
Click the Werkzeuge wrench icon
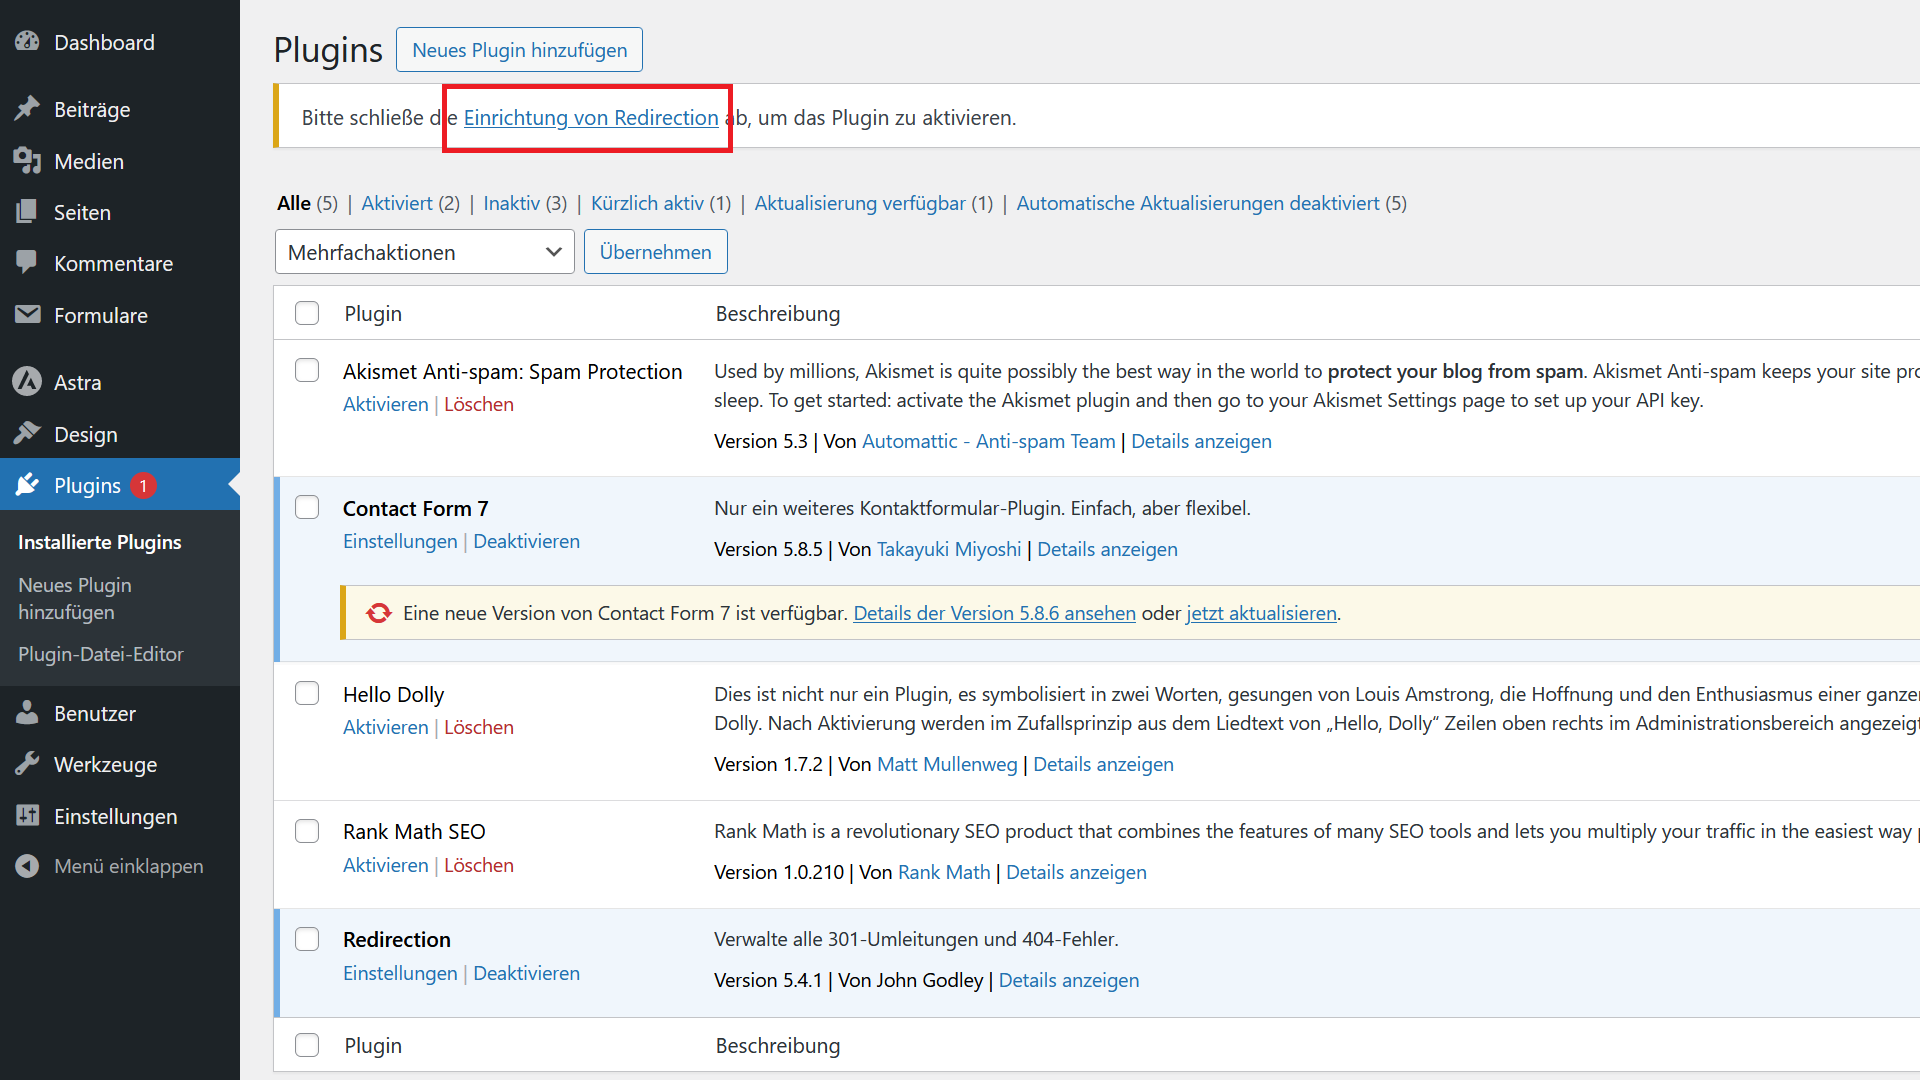pyautogui.click(x=27, y=764)
